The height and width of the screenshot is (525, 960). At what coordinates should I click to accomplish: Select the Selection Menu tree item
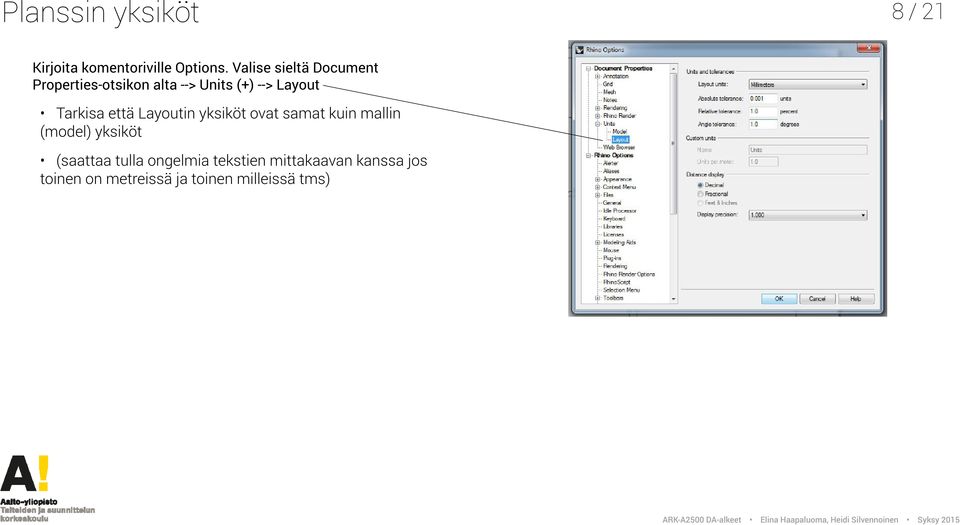point(621,290)
